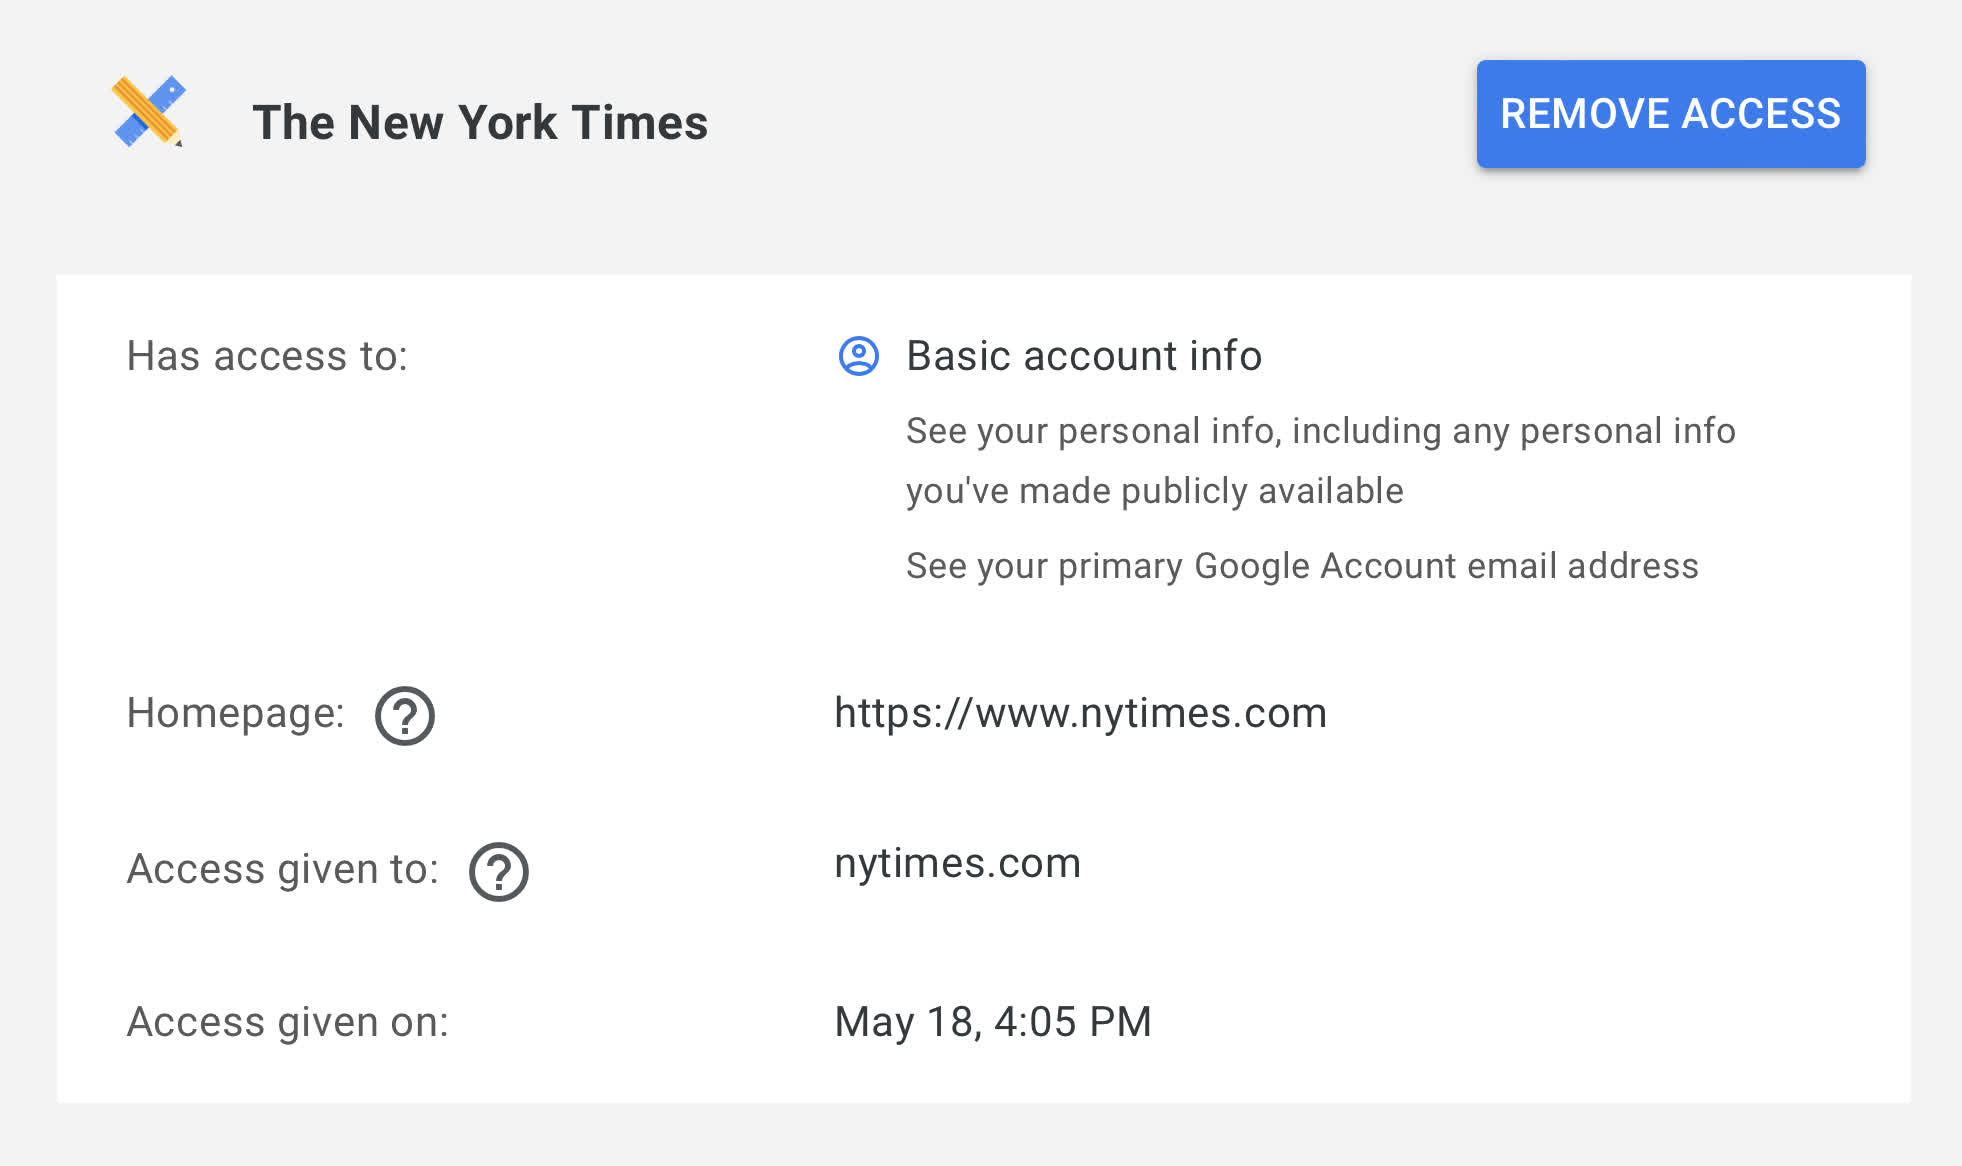Image resolution: width=1962 pixels, height=1166 pixels.
Task: Open help icon beside Access given to
Action: point(498,872)
